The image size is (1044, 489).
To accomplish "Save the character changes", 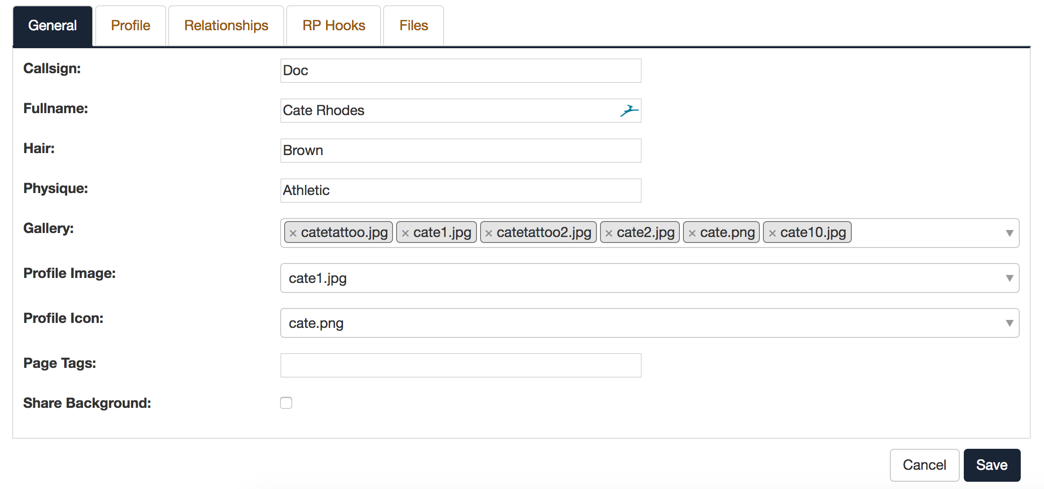I will (x=992, y=465).
